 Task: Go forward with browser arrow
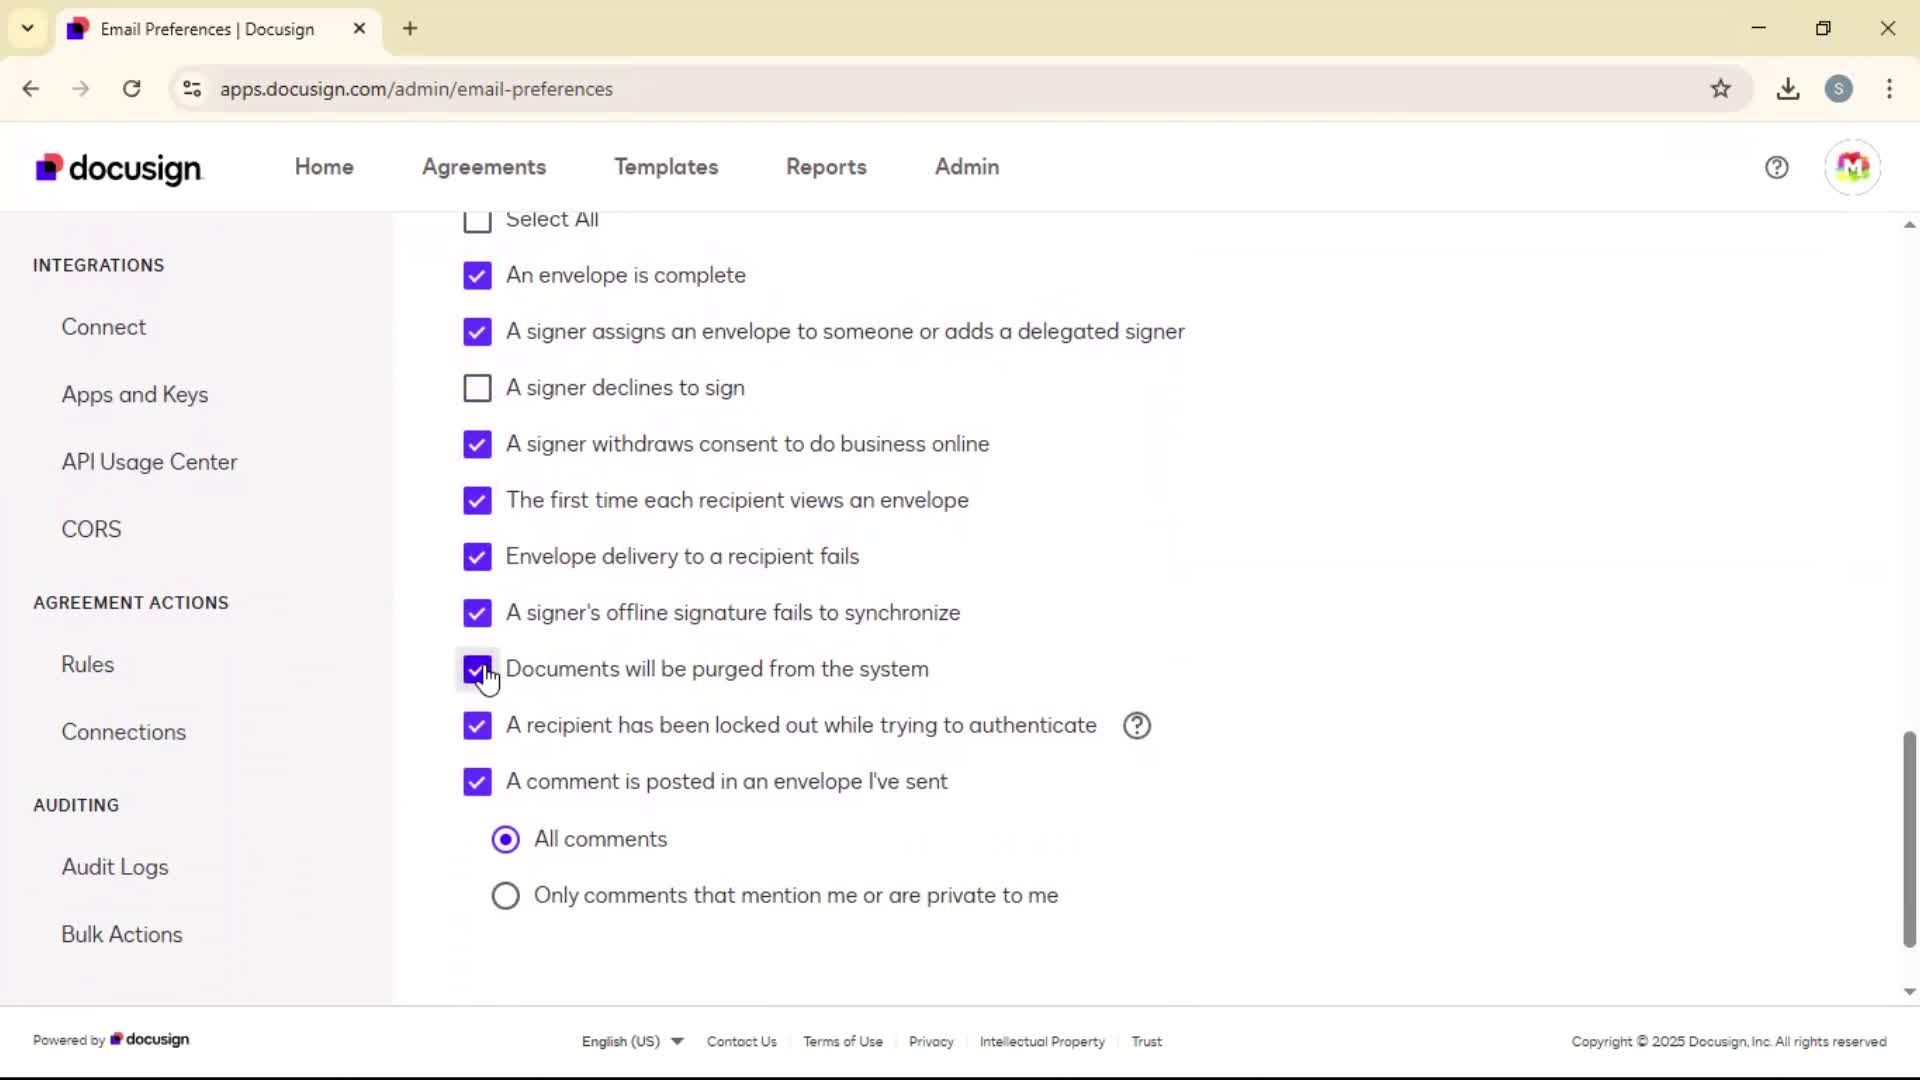[81, 89]
